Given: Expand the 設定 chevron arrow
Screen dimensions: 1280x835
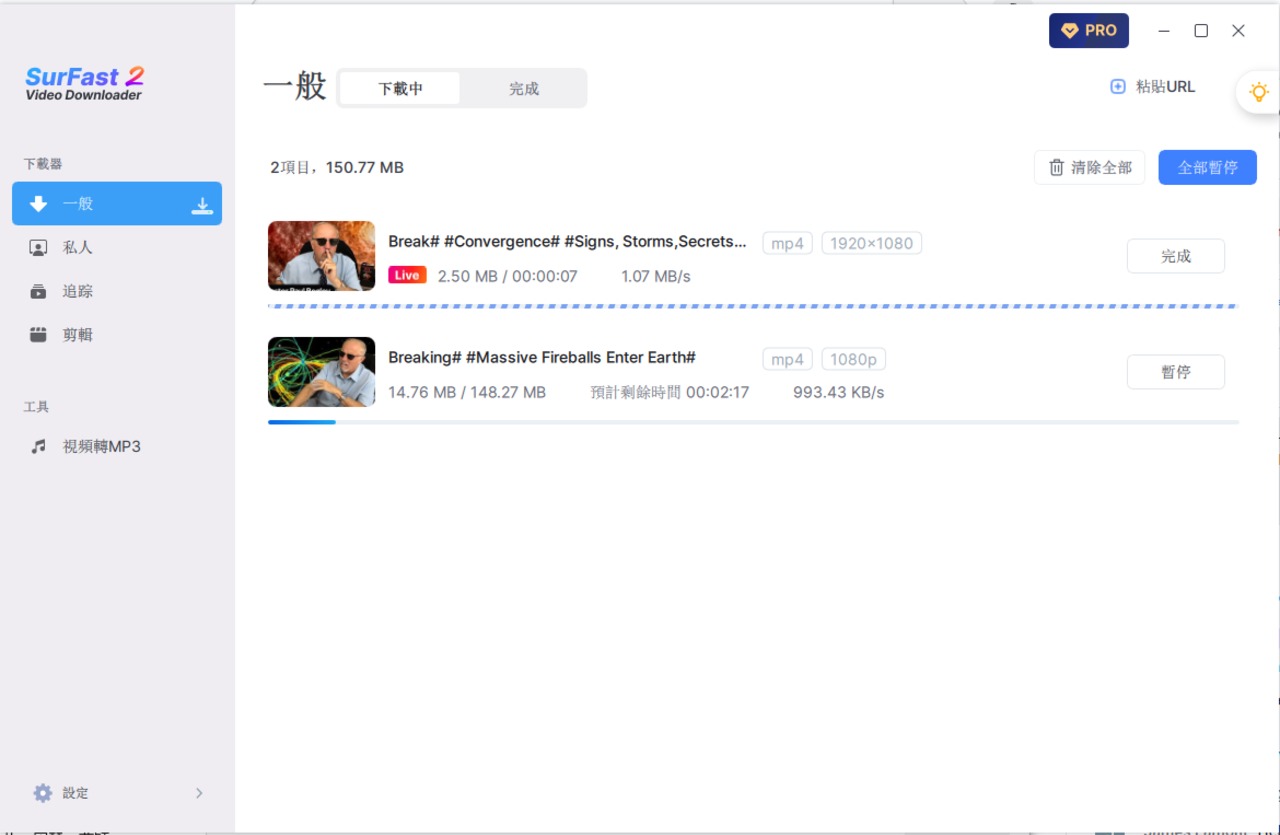Looking at the screenshot, I should [199, 793].
